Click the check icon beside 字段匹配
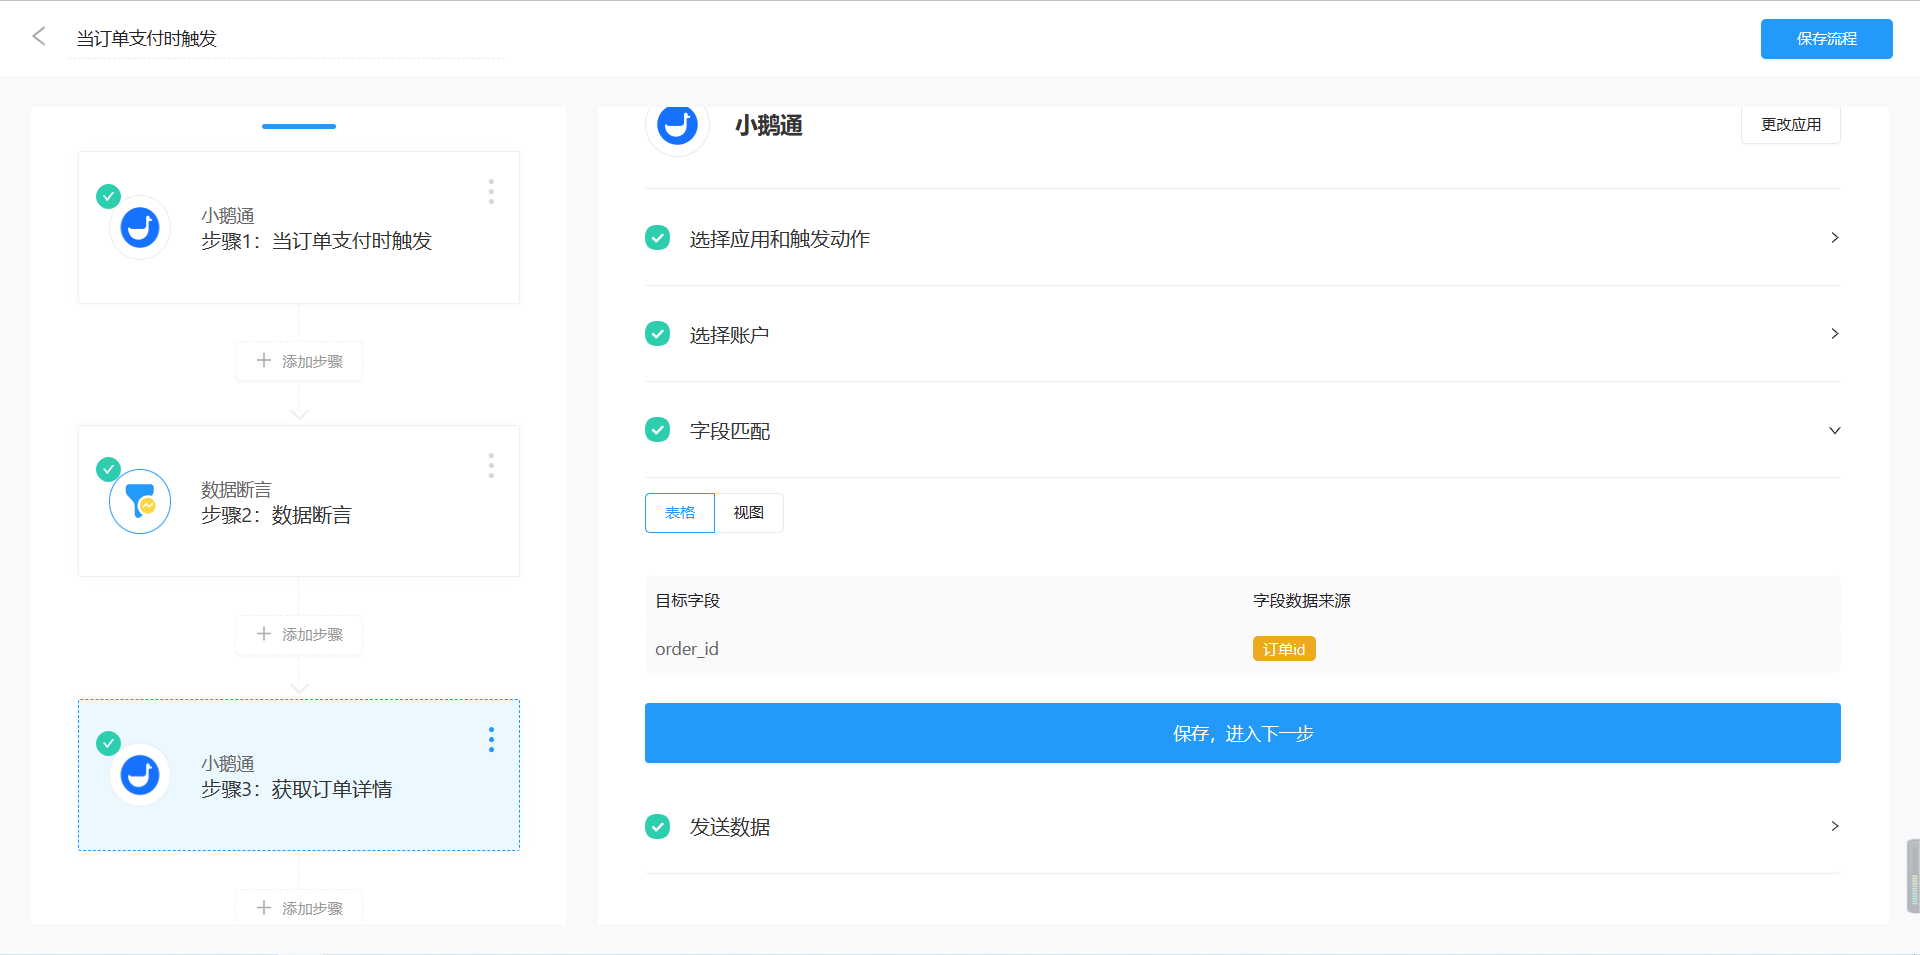 pos(658,430)
